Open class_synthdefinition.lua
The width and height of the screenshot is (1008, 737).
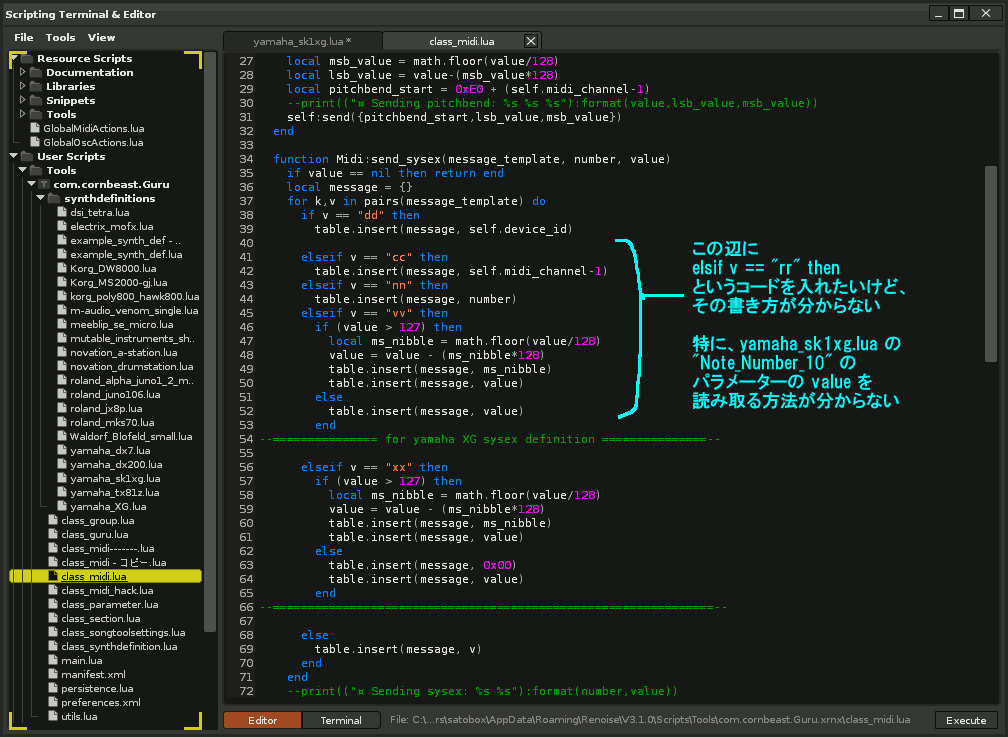coord(119,646)
